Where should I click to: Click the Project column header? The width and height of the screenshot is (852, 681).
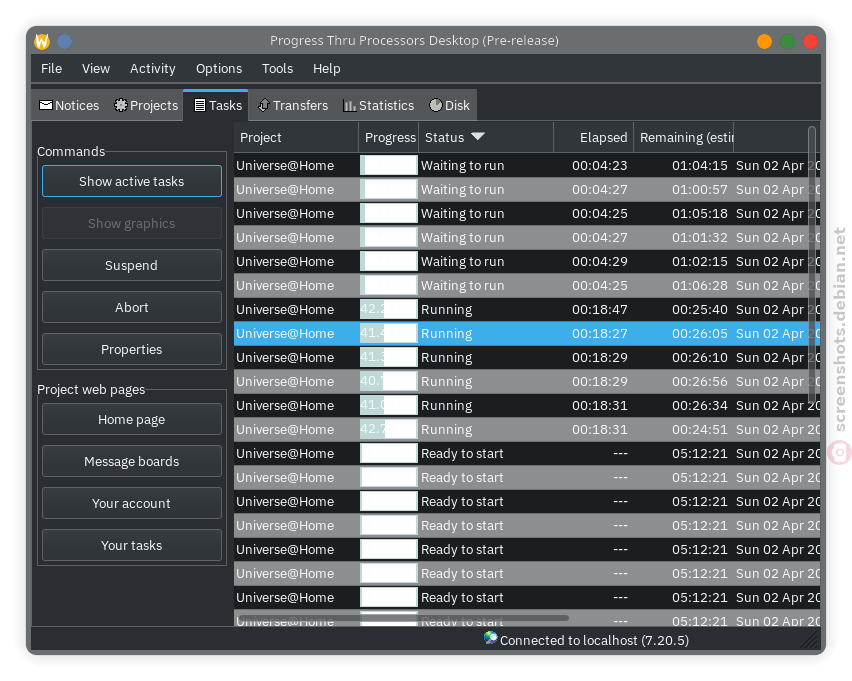296,138
